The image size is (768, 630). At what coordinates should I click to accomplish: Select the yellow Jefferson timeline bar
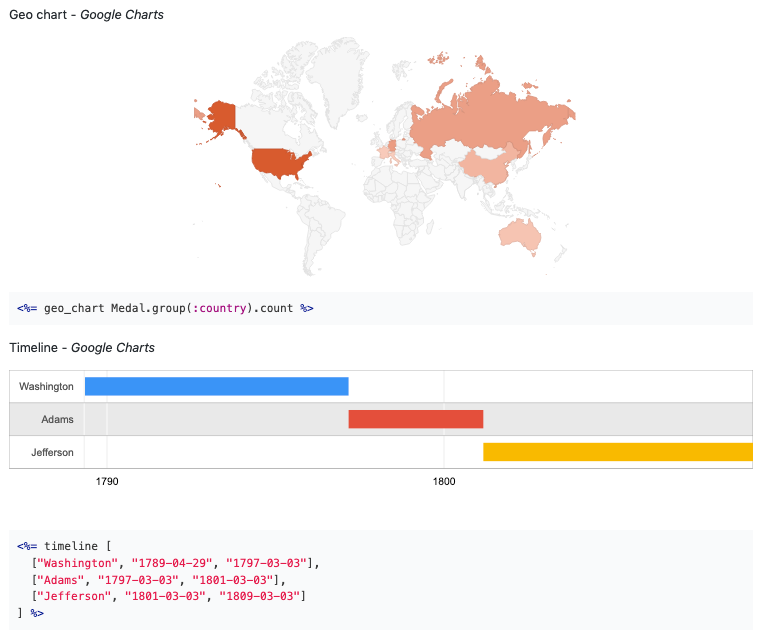click(x=617, y=452)
